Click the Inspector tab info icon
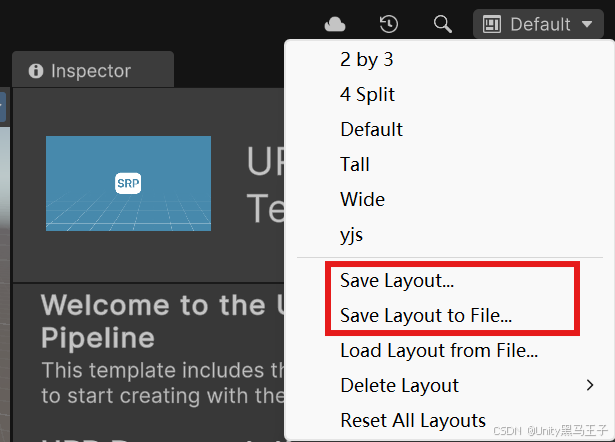 pyautogui.click(x=36, y=71)
